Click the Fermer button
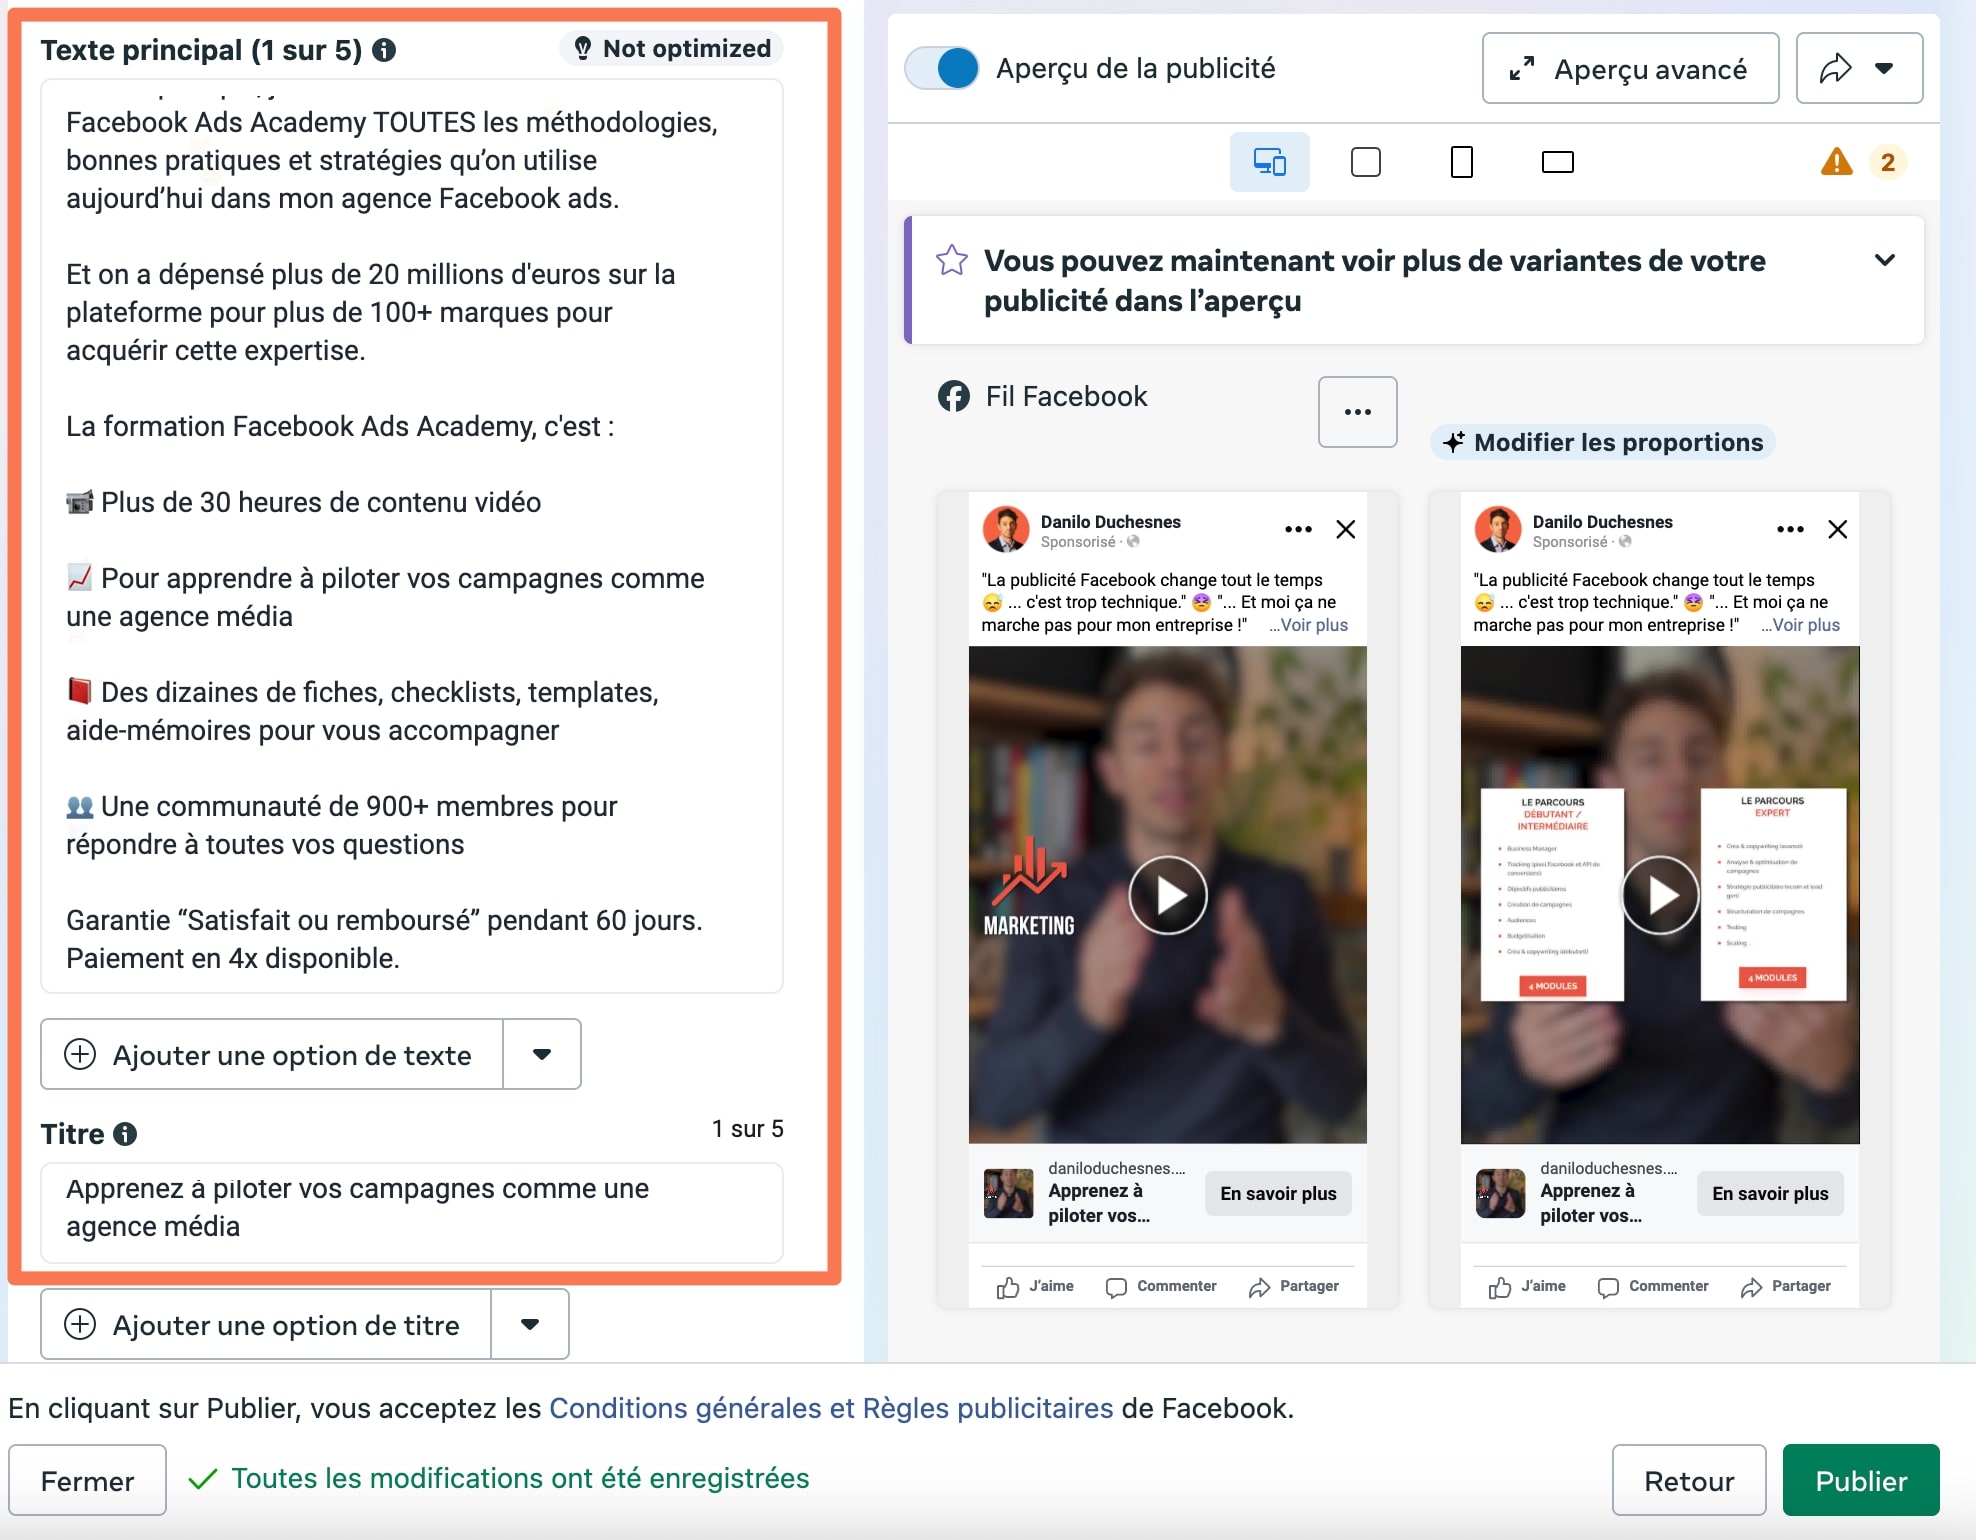 point(87,1480)
